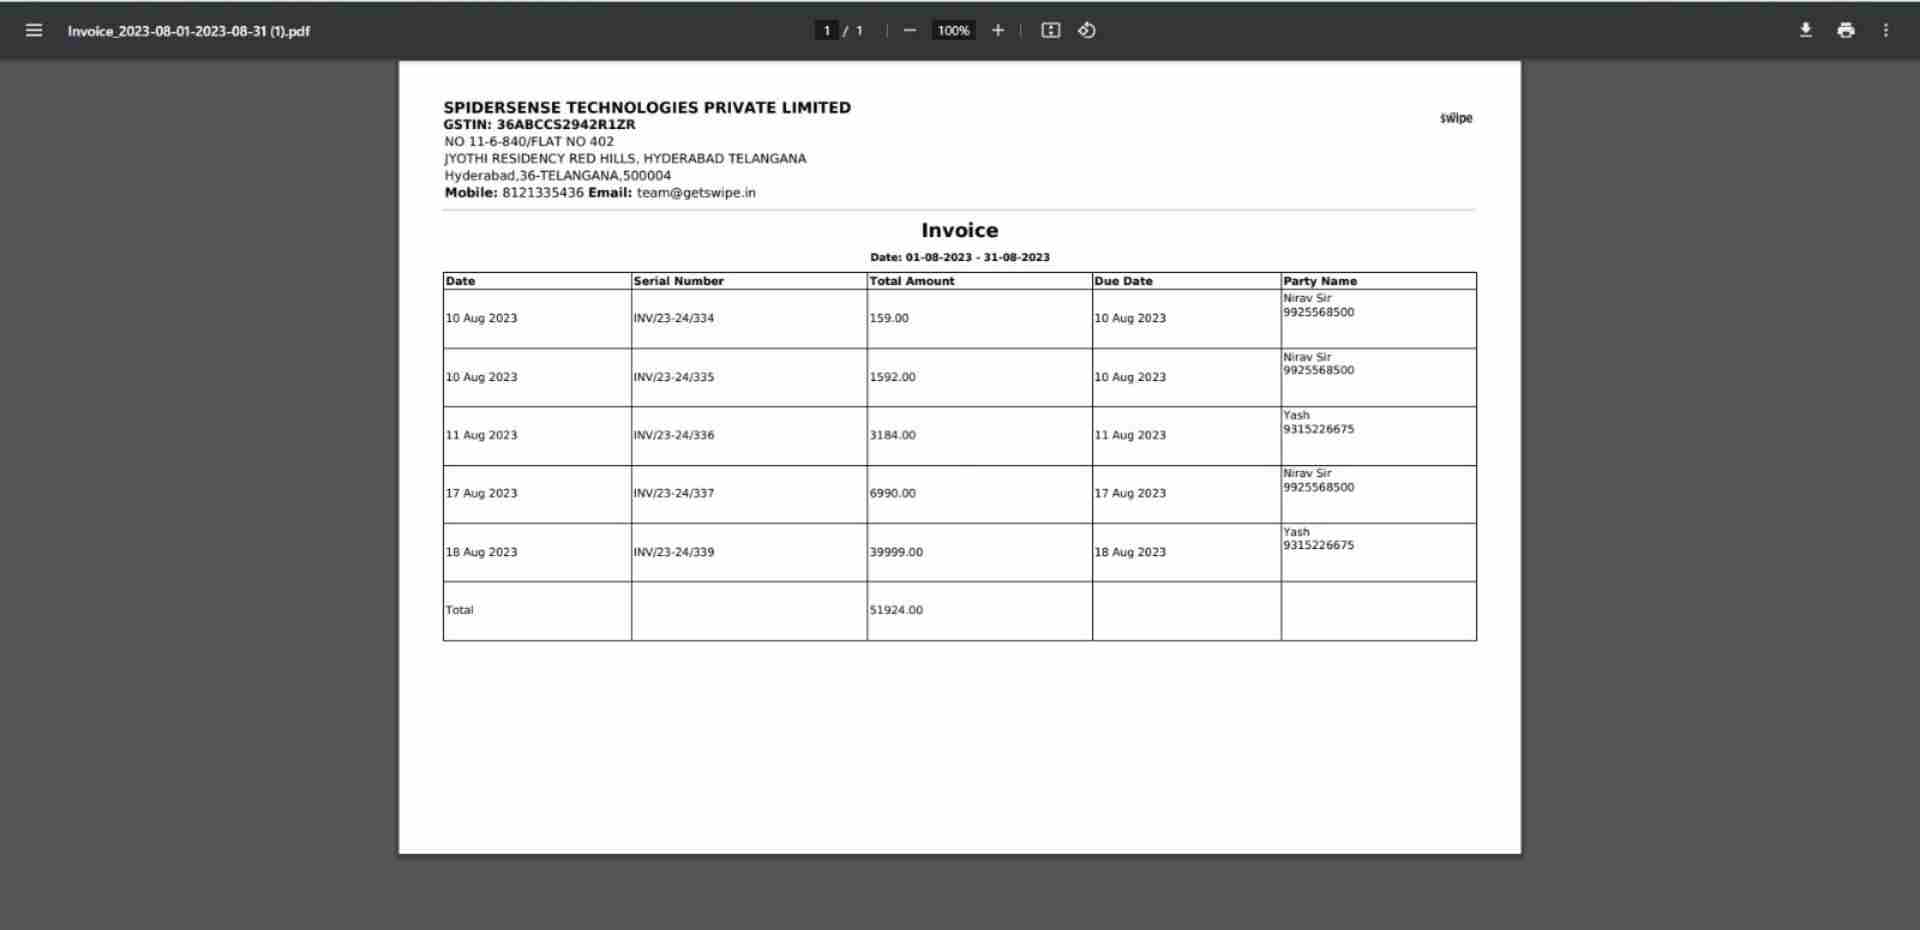Click the company name heading
The height and width of the screenshot is (930, 1920).
(647, 107)
